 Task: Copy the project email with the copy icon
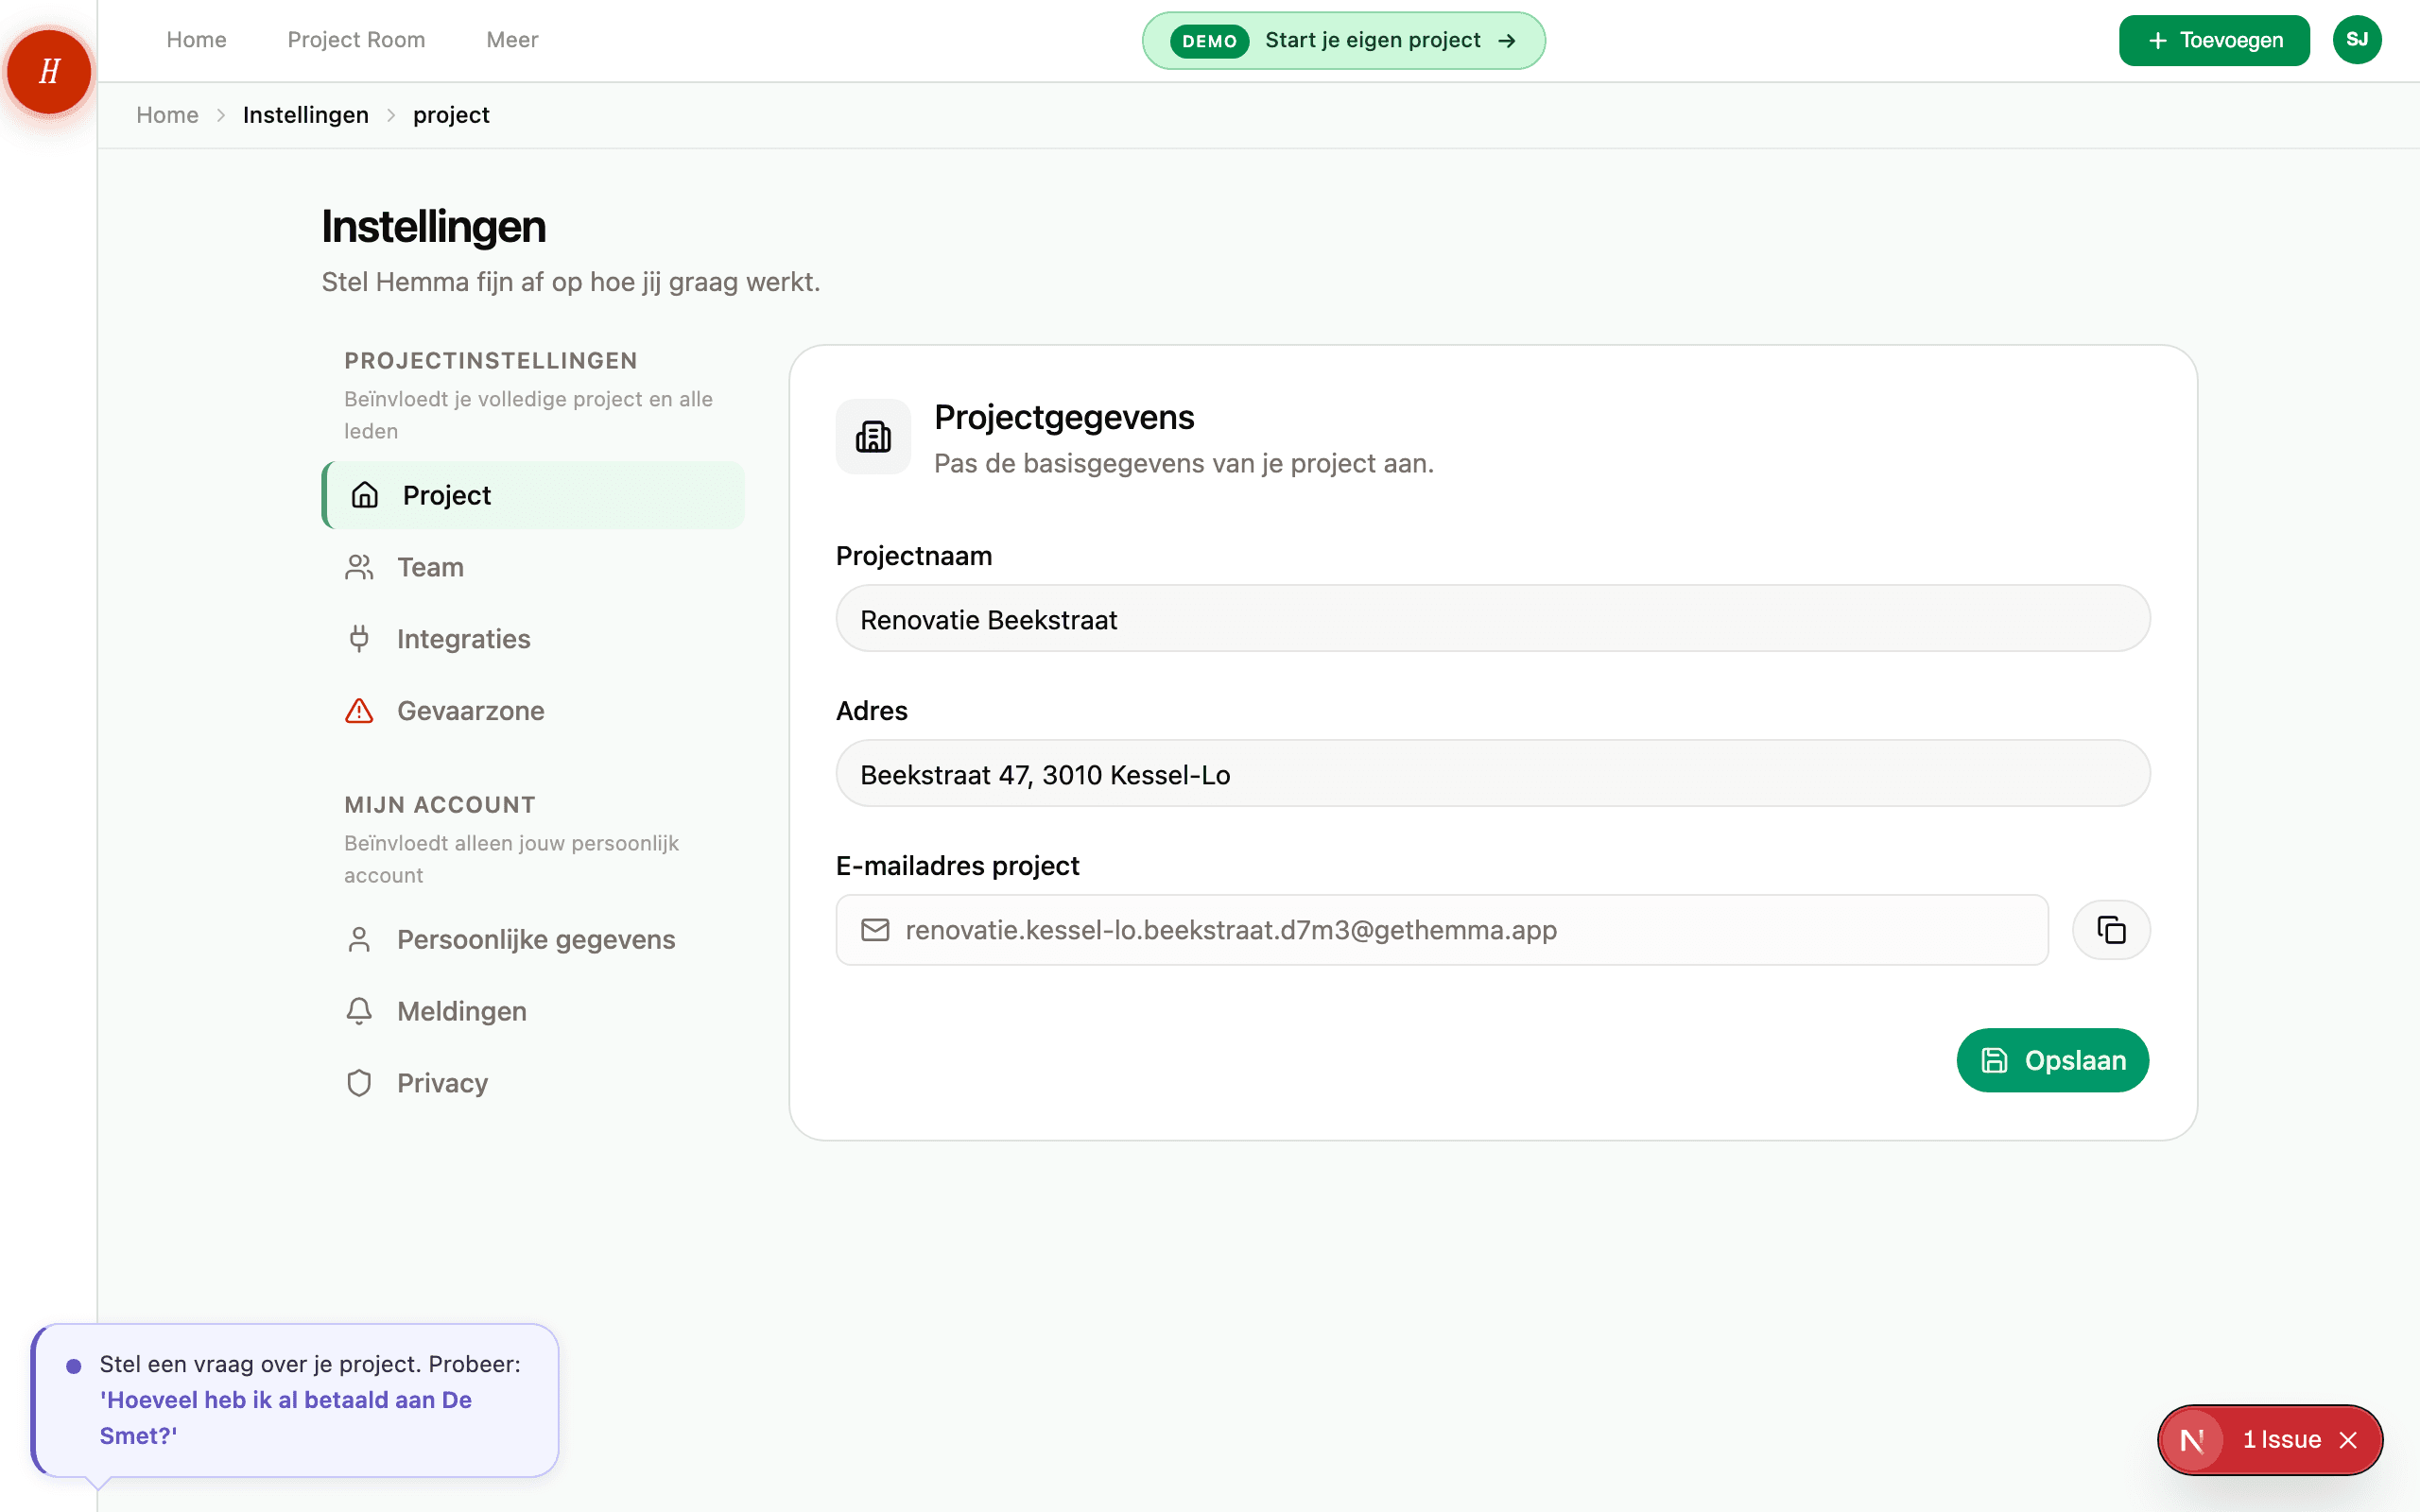[2111, 929]
